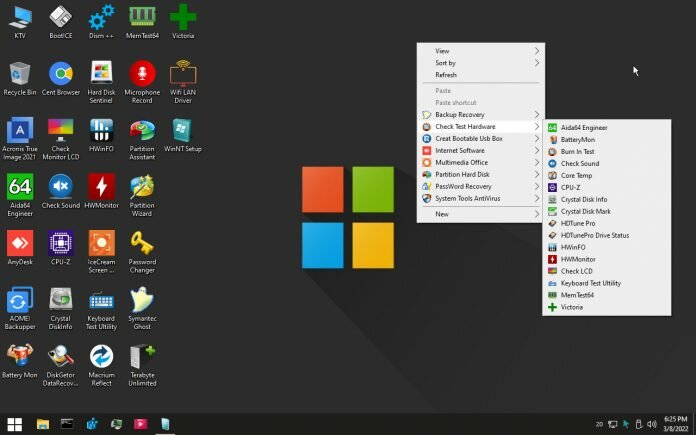Open AOMEI Backupper desktop icon
Image resolution: width=696 pixels, height=435 pixels.
20,308
